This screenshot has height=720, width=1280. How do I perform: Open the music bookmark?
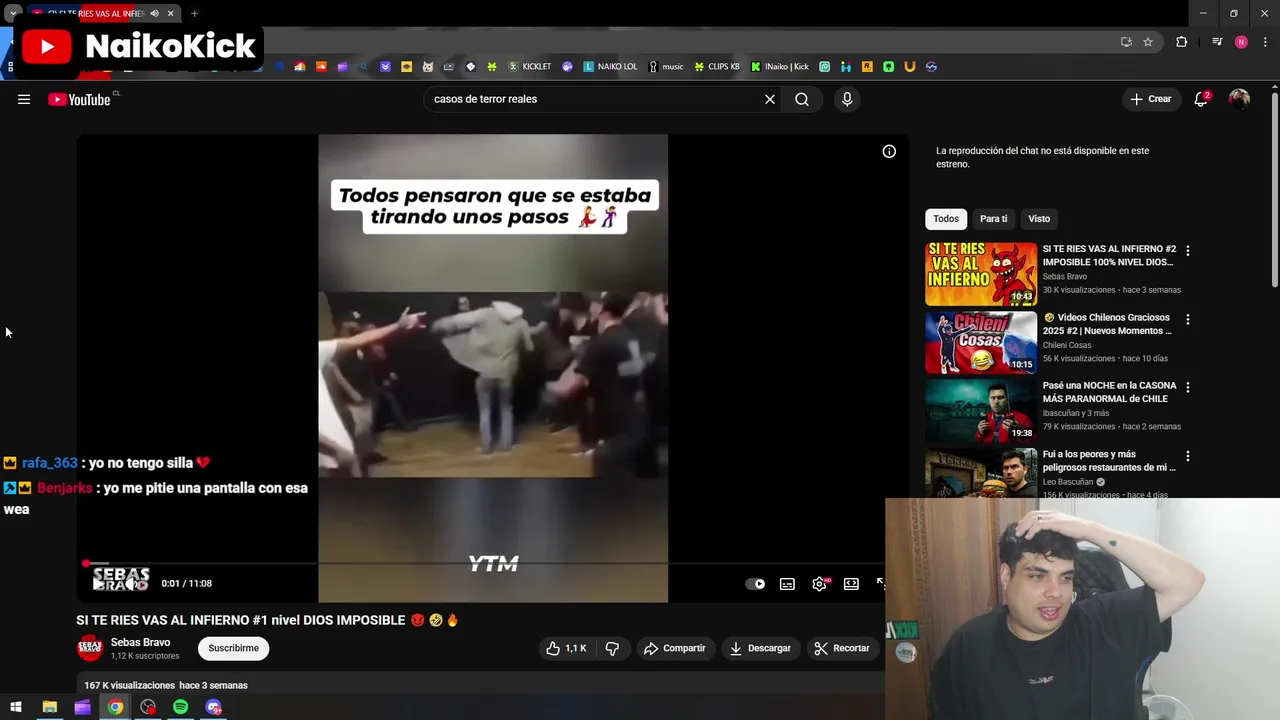tap(666, 67)
